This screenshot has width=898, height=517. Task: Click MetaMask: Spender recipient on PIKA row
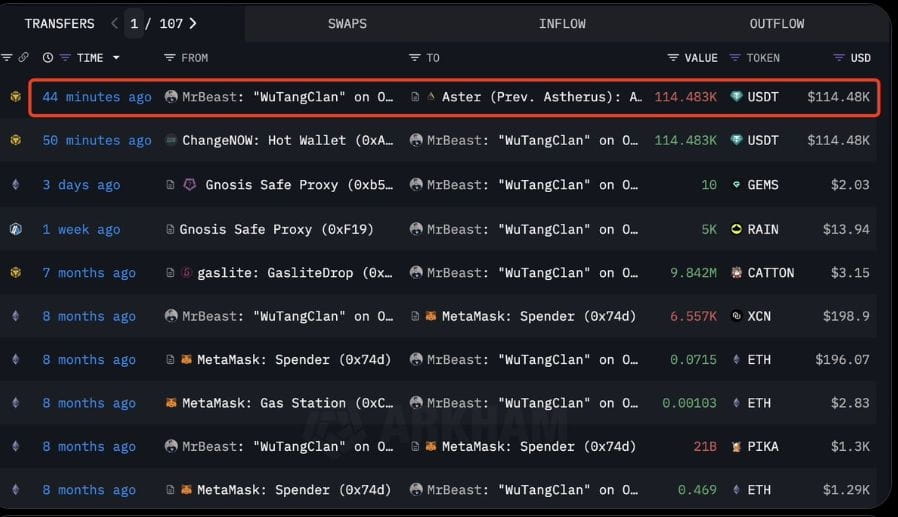(538, 447)
